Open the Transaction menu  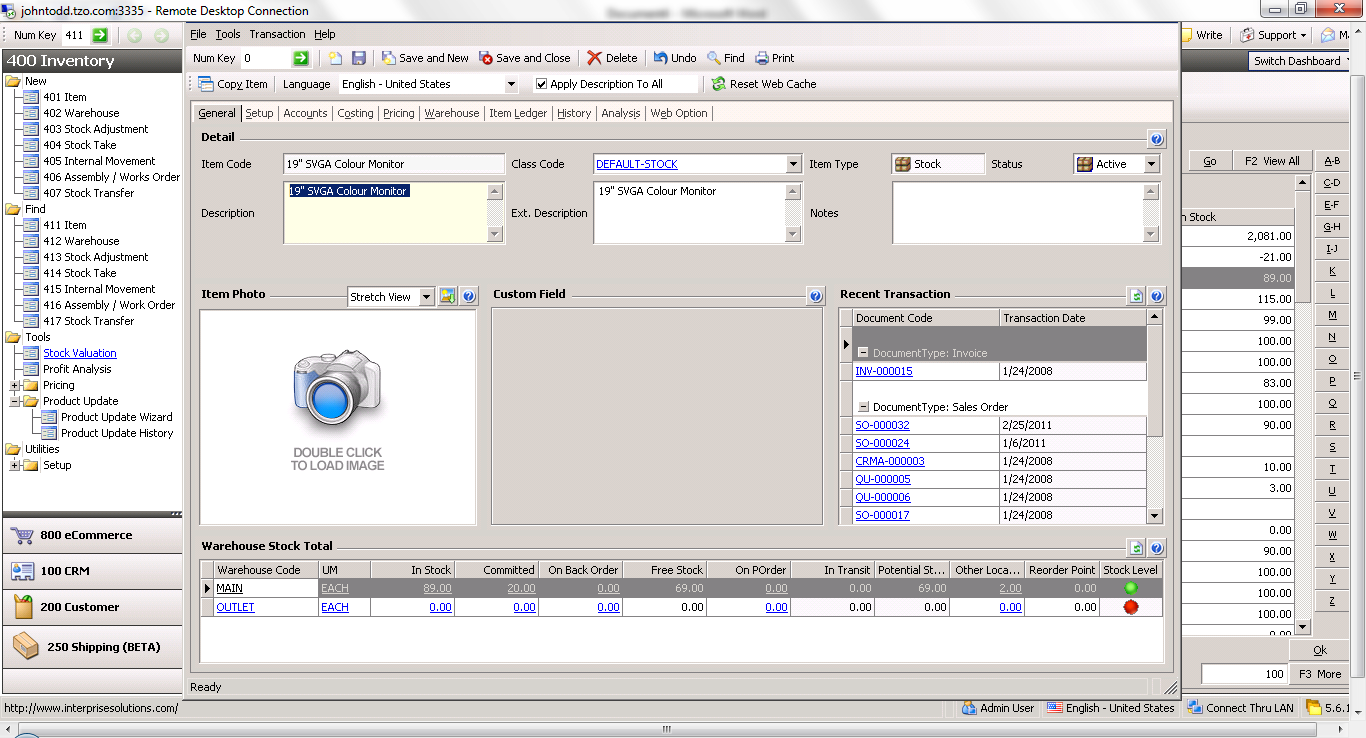tap(277, 34)
